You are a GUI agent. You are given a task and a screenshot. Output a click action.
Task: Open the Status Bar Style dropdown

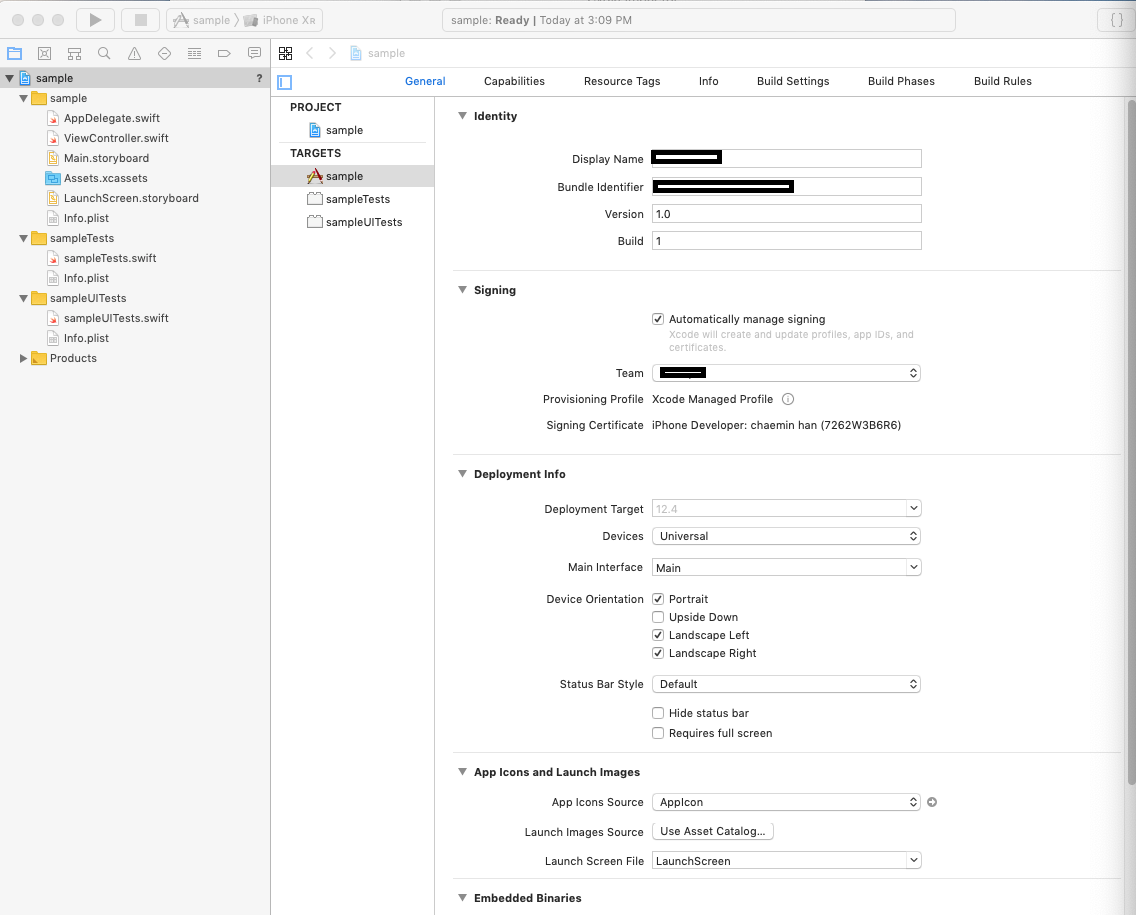787,684
